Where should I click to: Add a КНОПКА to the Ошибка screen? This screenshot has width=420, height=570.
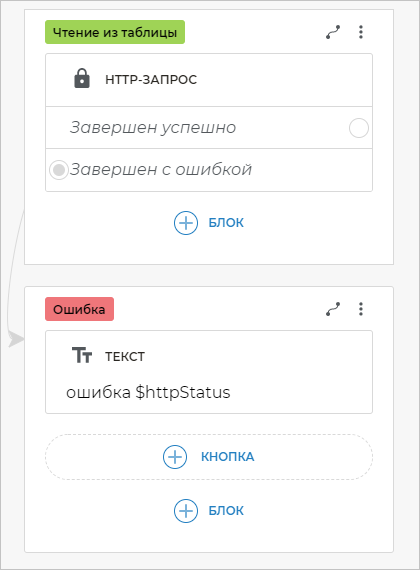(x=209, y=457)
